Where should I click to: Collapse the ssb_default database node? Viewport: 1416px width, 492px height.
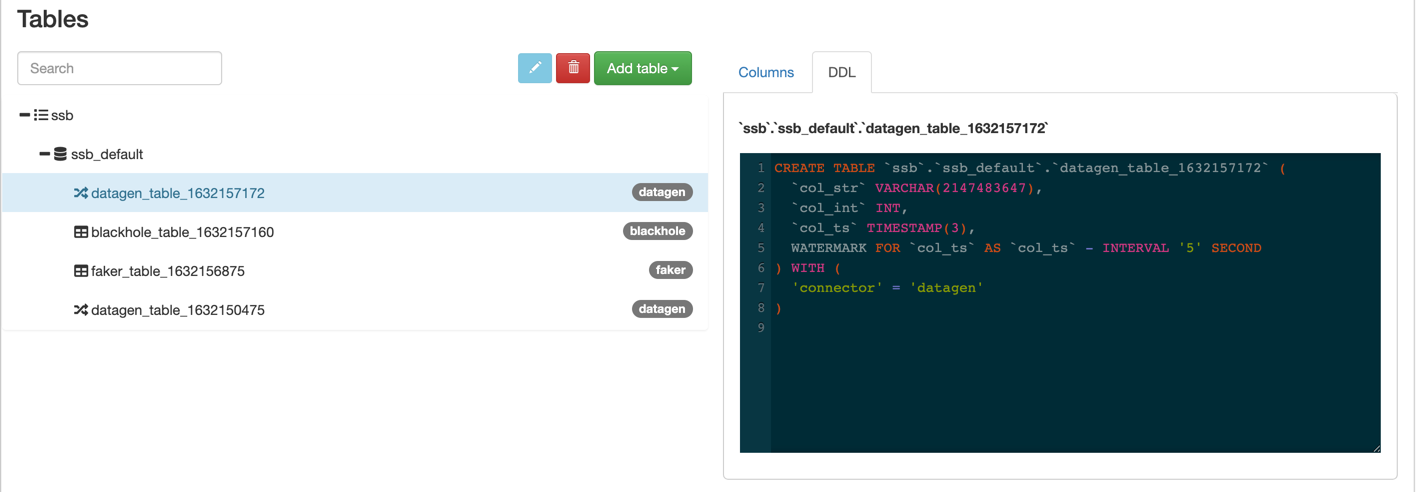tap(45, 154)
